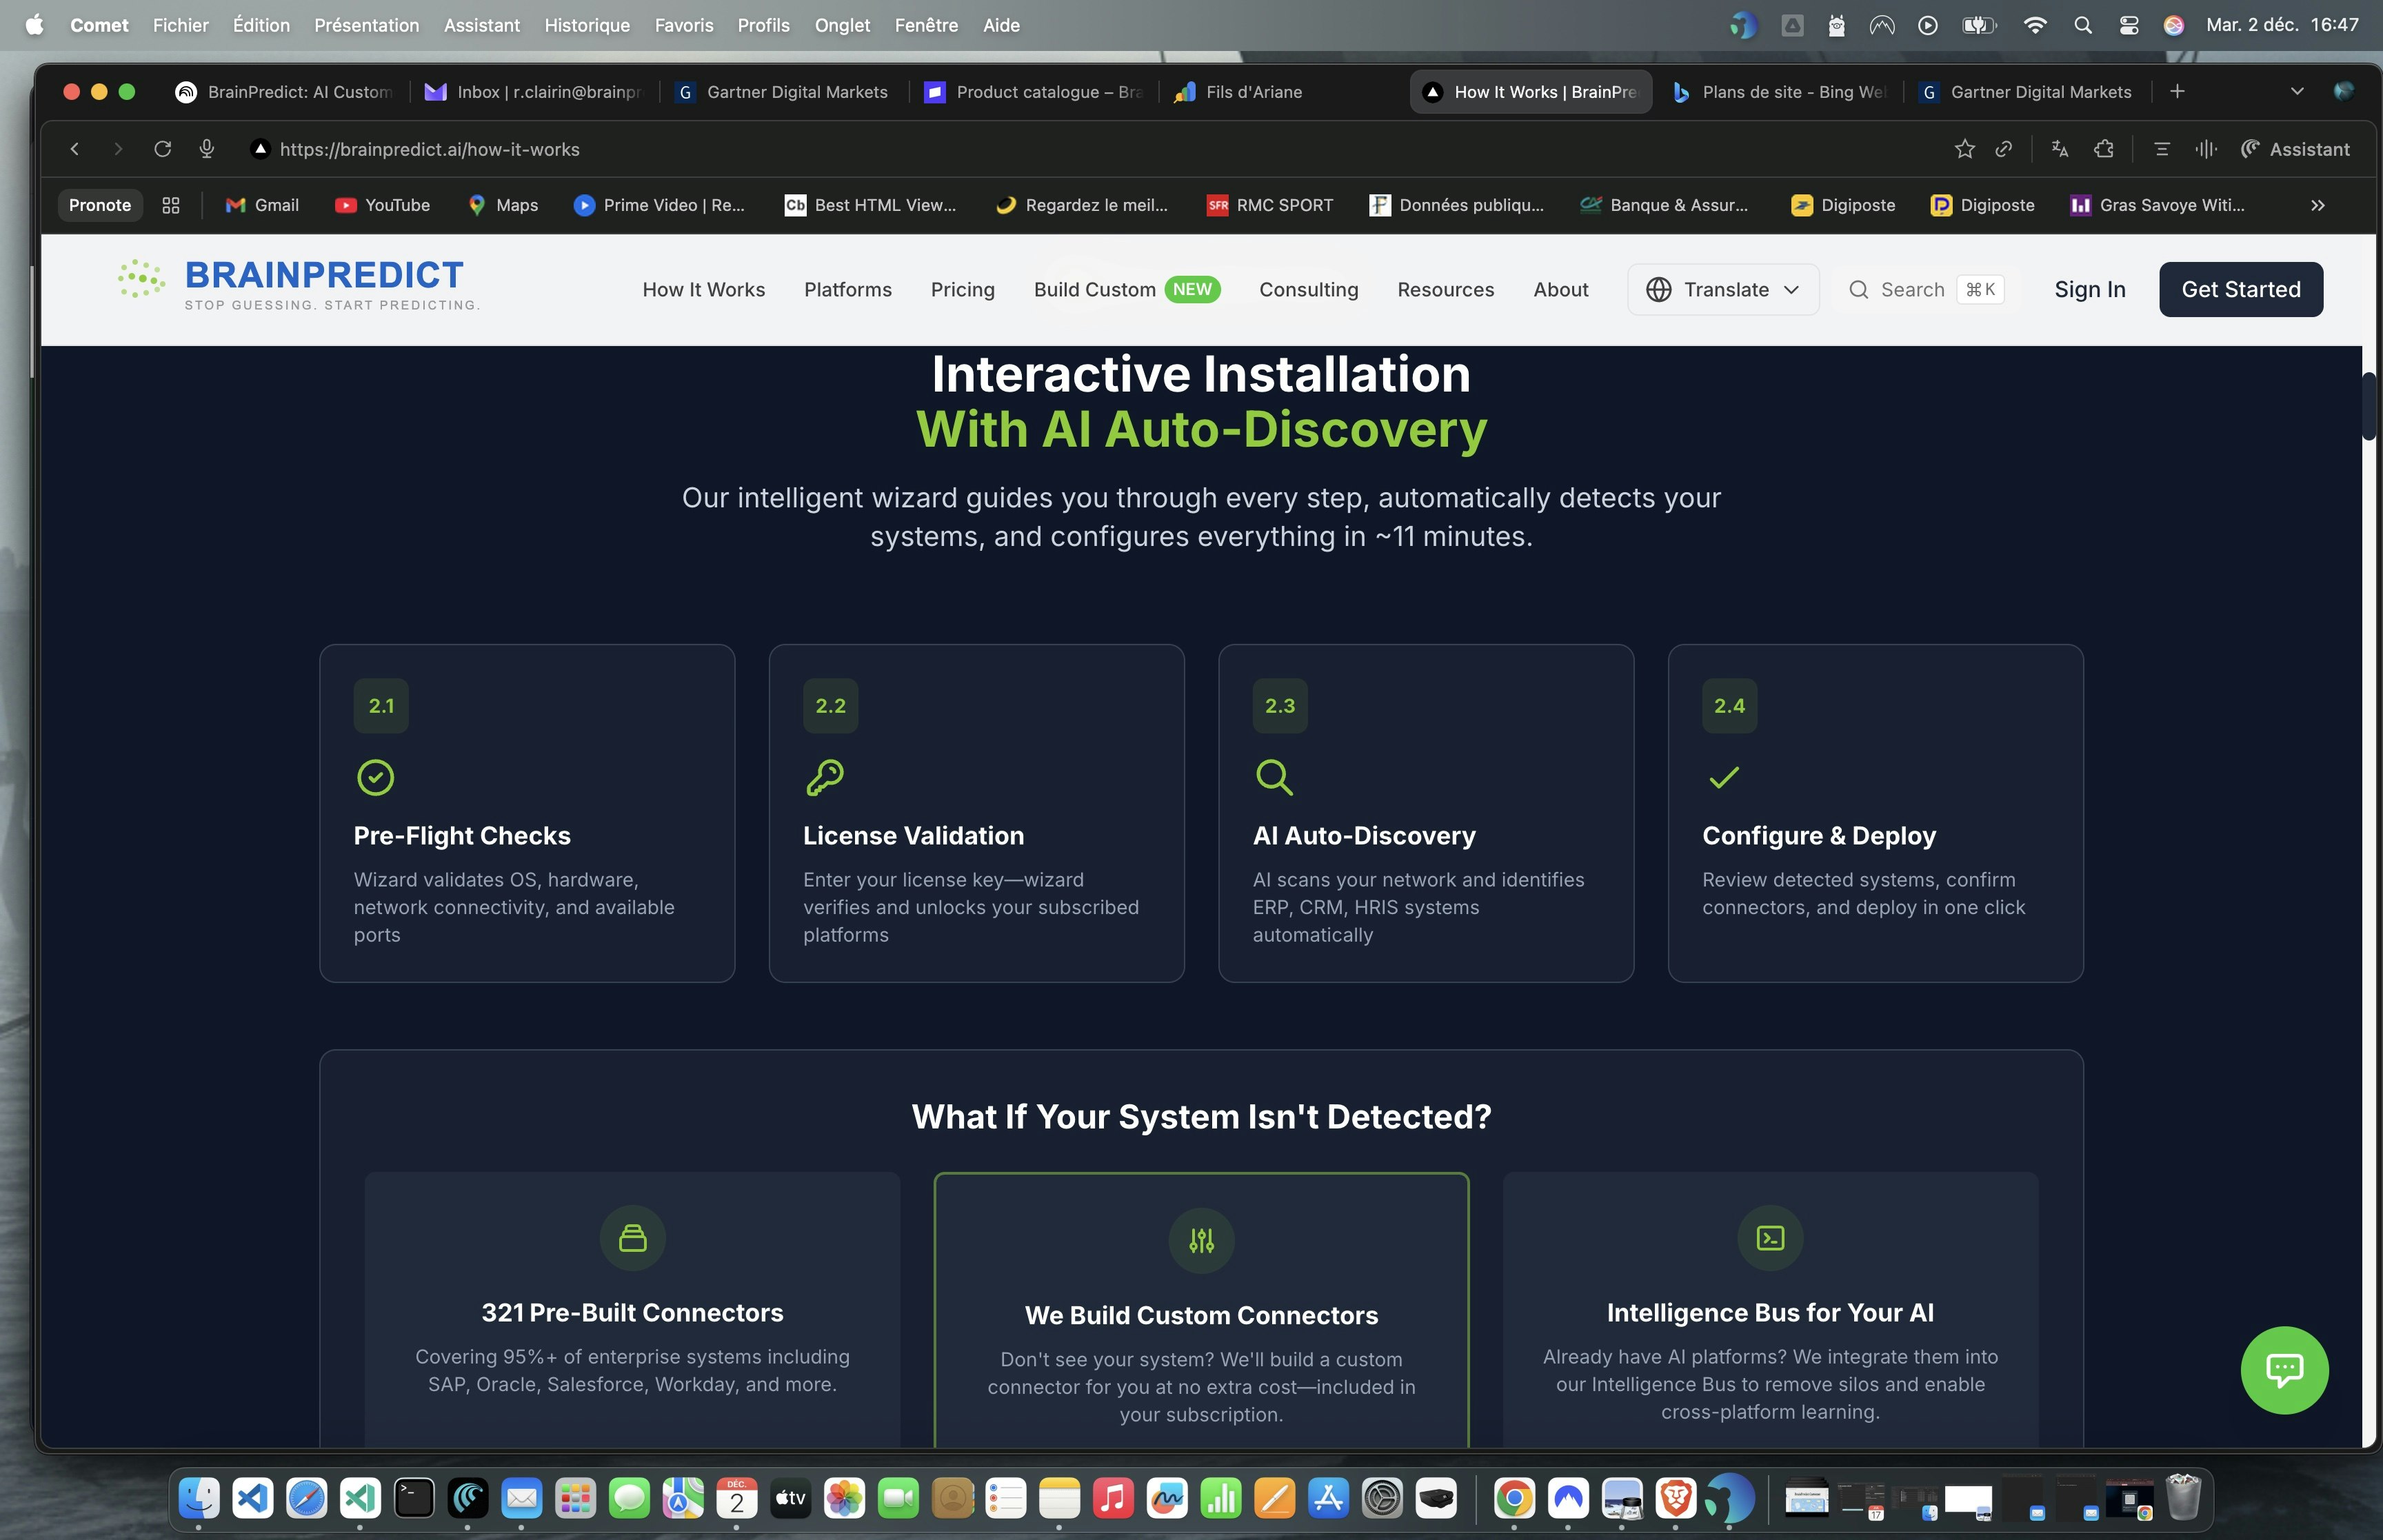Open the Pricing navigation link
Viewport: 2383px width, 1540px height.
(962, 290)
